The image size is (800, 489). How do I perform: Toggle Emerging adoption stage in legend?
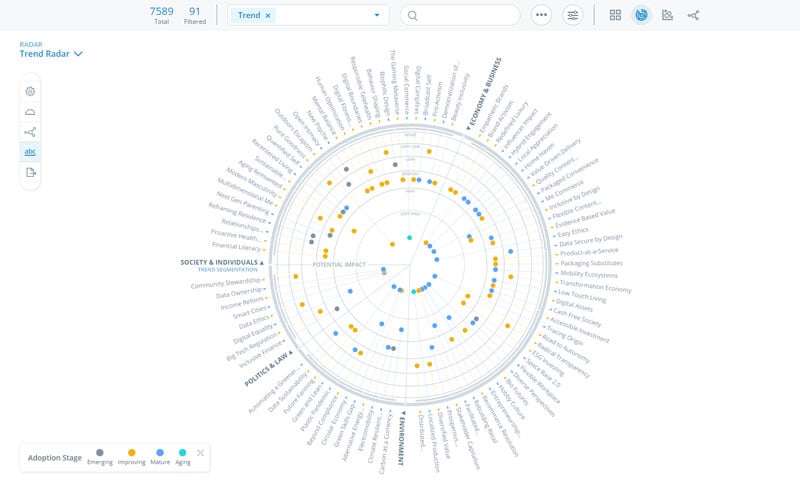pyautogui.click(x=99, y=453)
